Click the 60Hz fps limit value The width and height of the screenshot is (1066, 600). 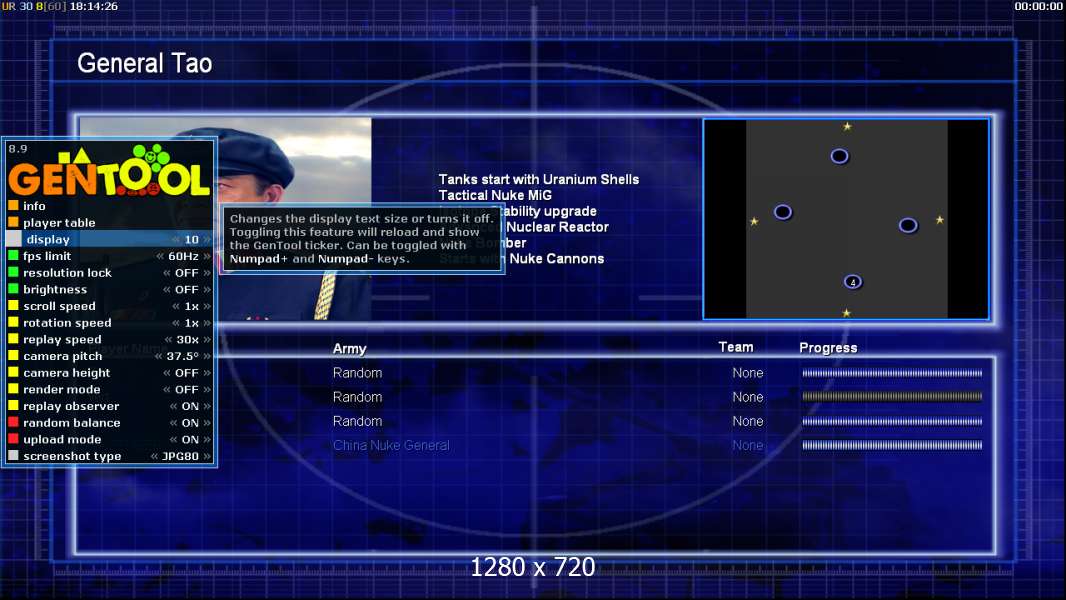184,256
